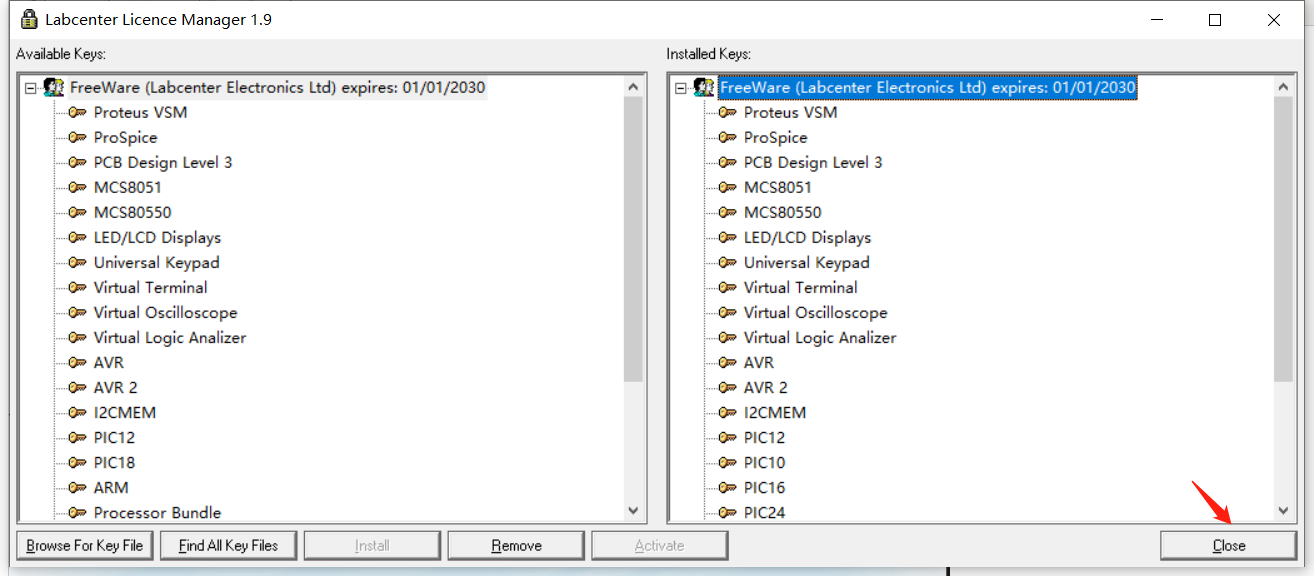Select PCB Design Level 3 text in Available Keys
The image size is (1314, 576).
(163, 162)
